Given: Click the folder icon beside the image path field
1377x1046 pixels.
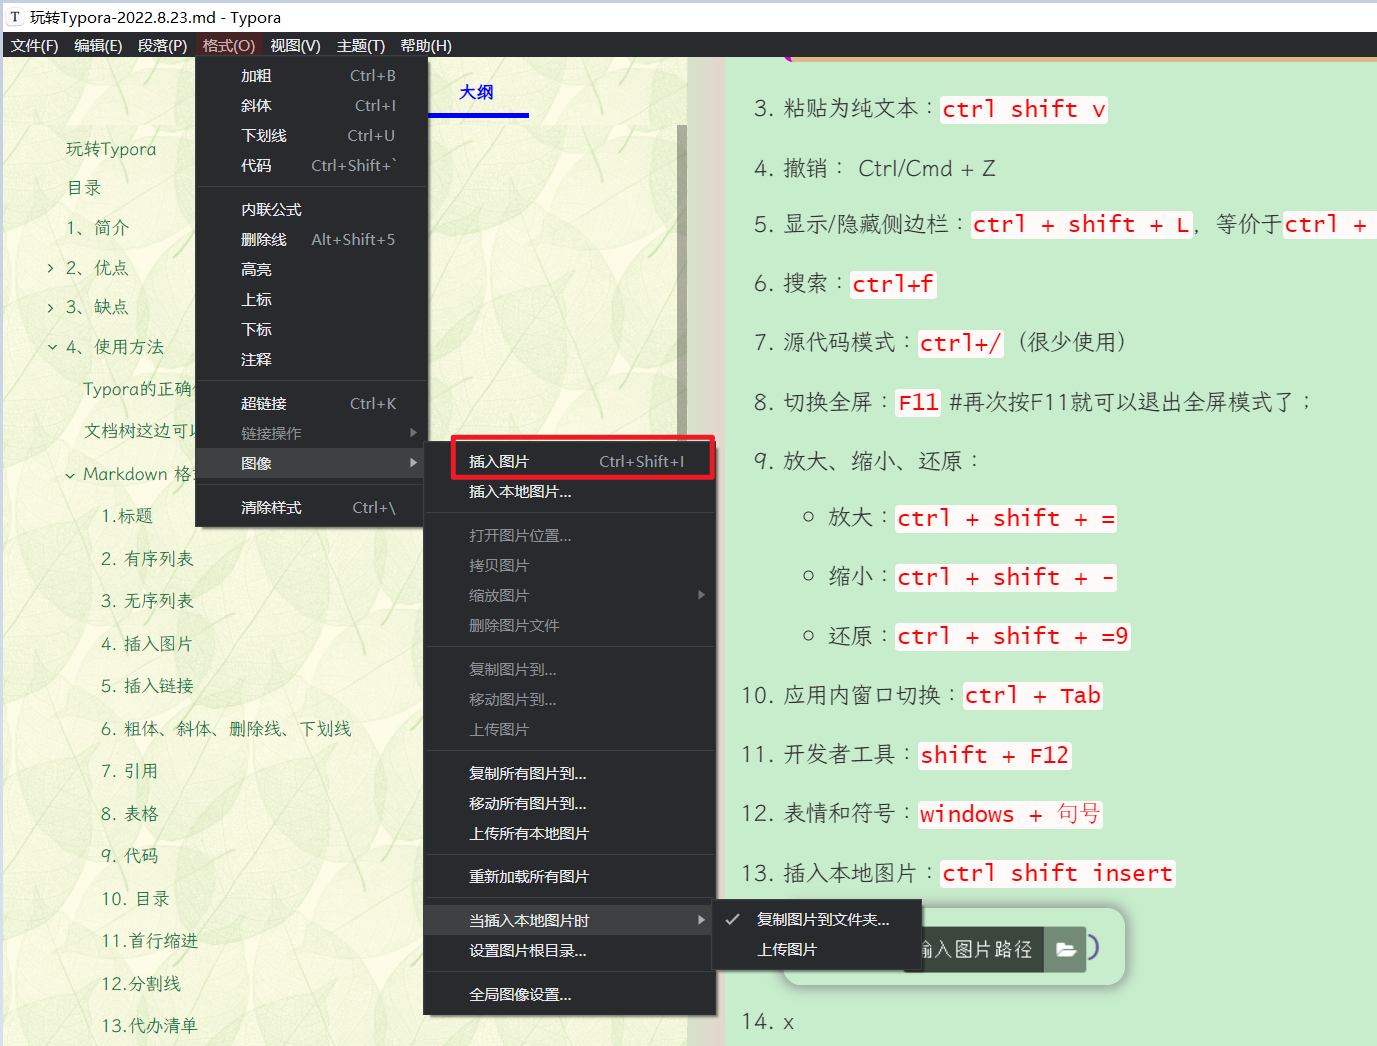Looking at the screenshot, I should 1065,949.
